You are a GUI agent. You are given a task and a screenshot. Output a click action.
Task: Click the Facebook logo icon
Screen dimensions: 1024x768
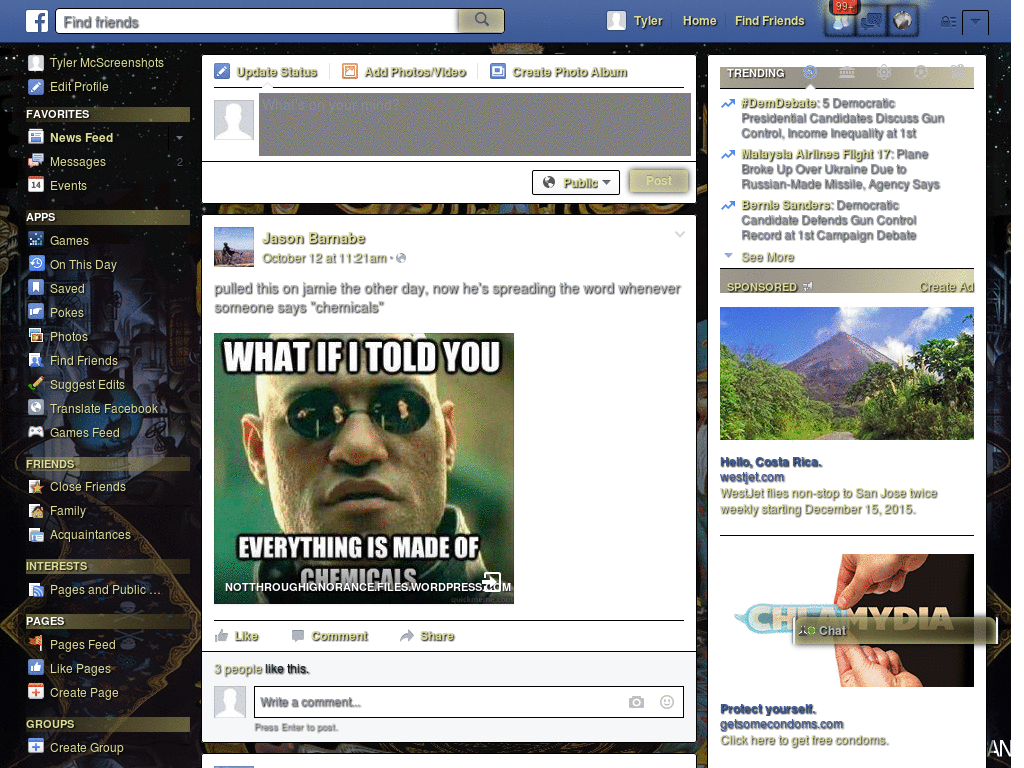point(37,21)
